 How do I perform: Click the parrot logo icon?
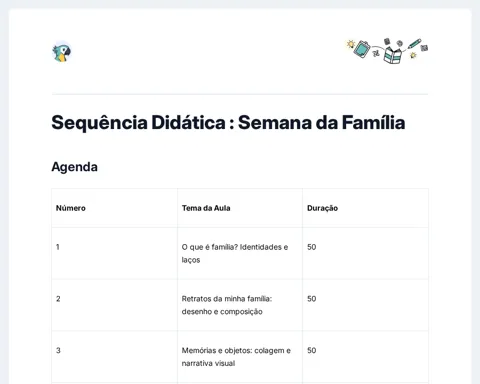62,53
